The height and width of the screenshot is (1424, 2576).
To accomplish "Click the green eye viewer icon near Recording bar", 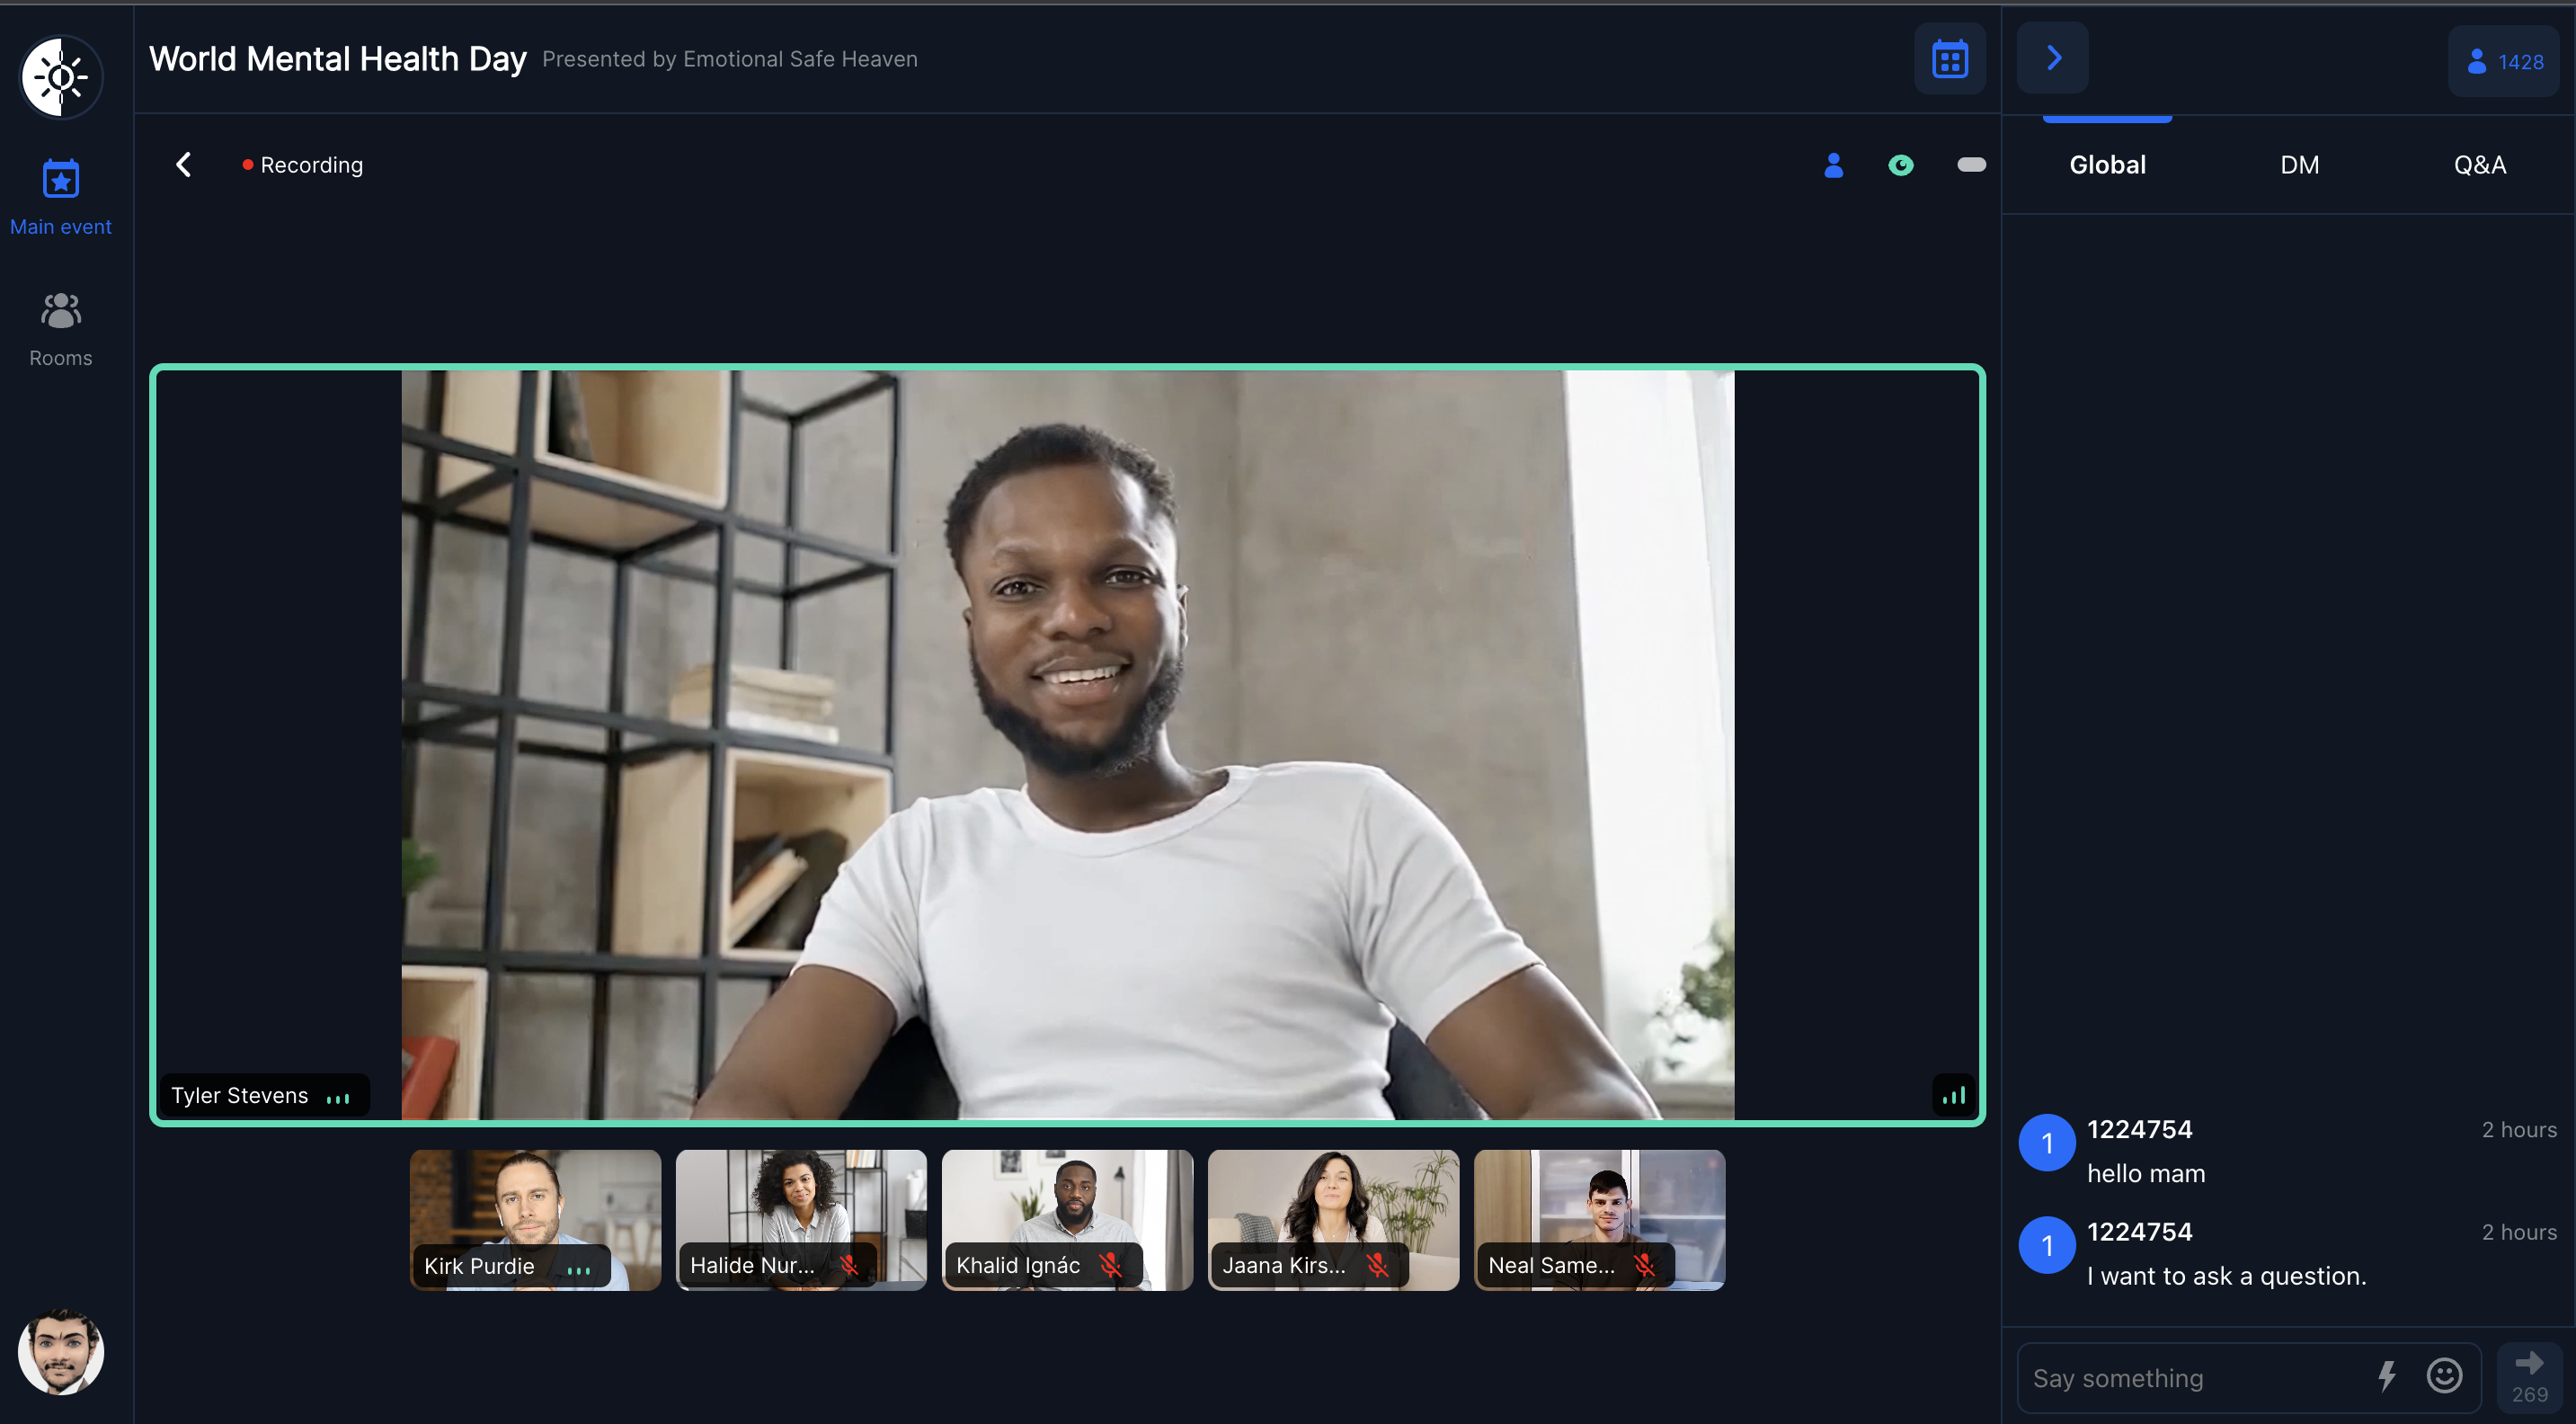I will point(1902,166).
